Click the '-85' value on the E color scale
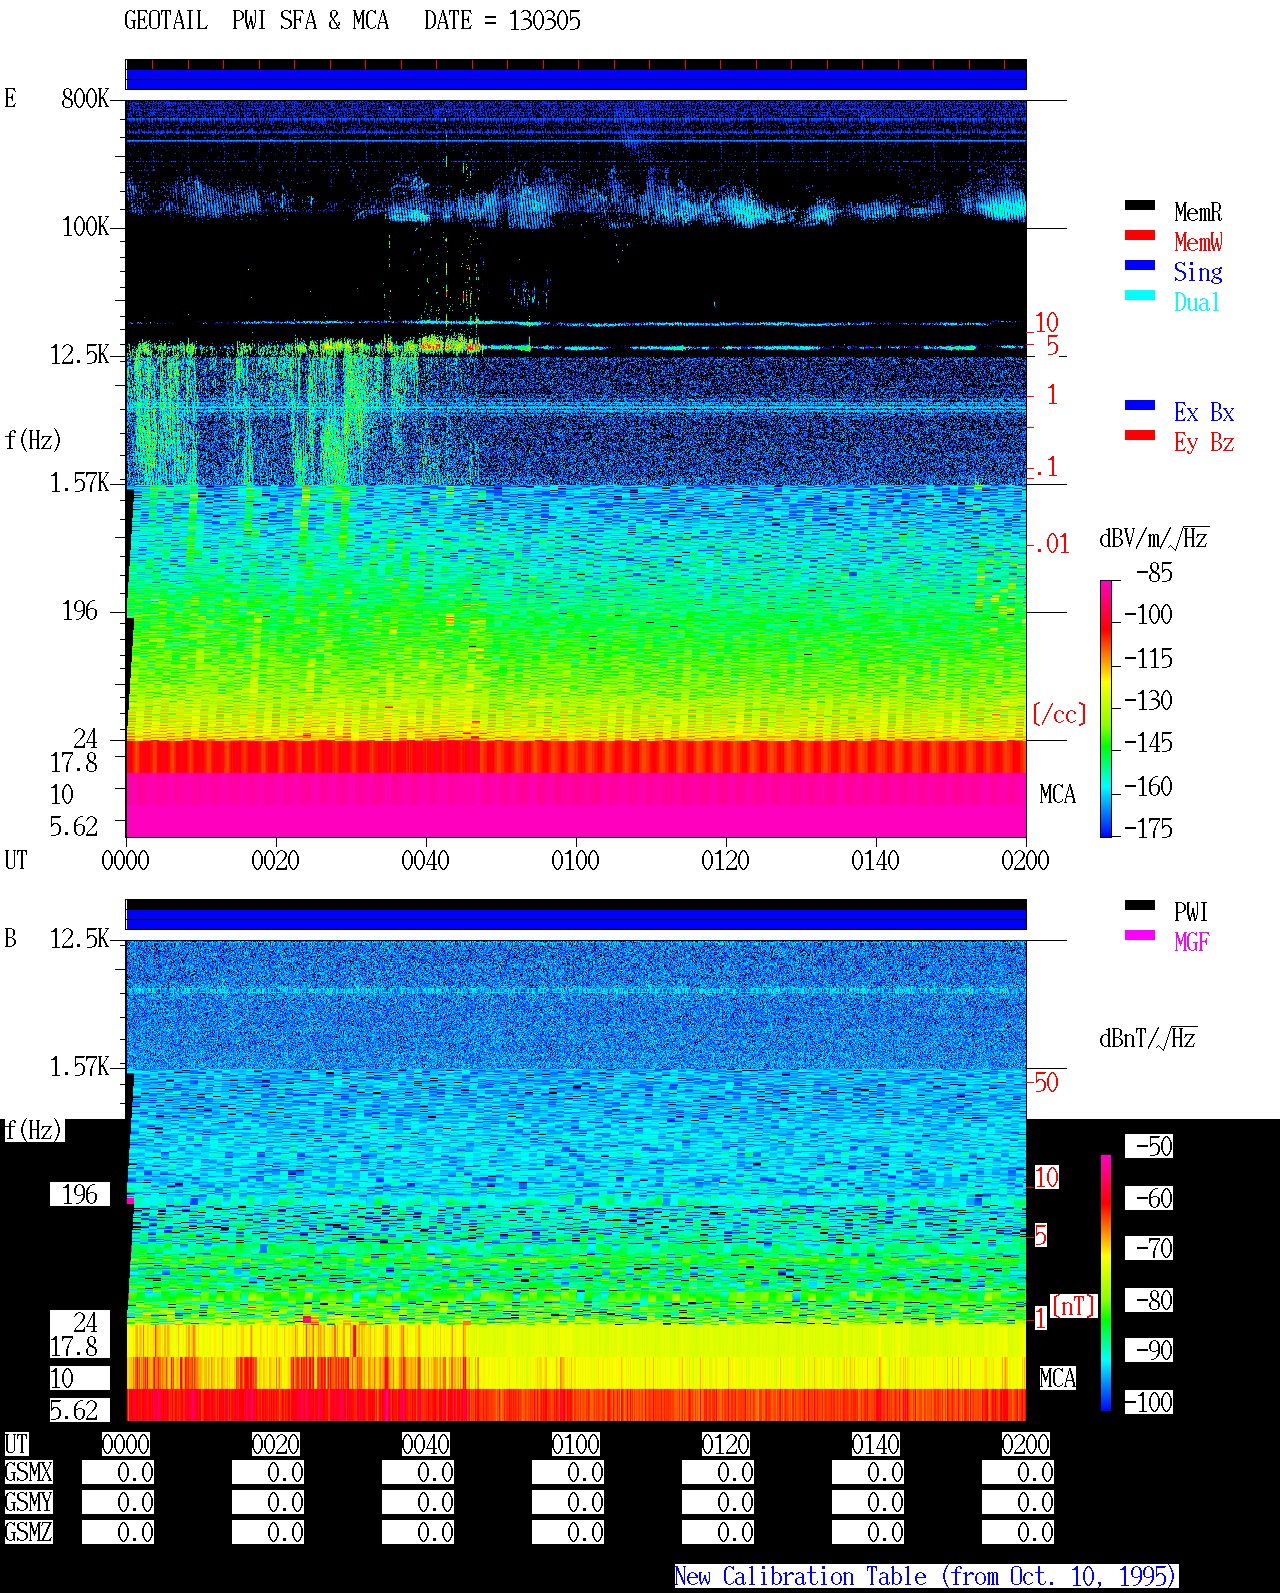 [x=1154, y=573]
